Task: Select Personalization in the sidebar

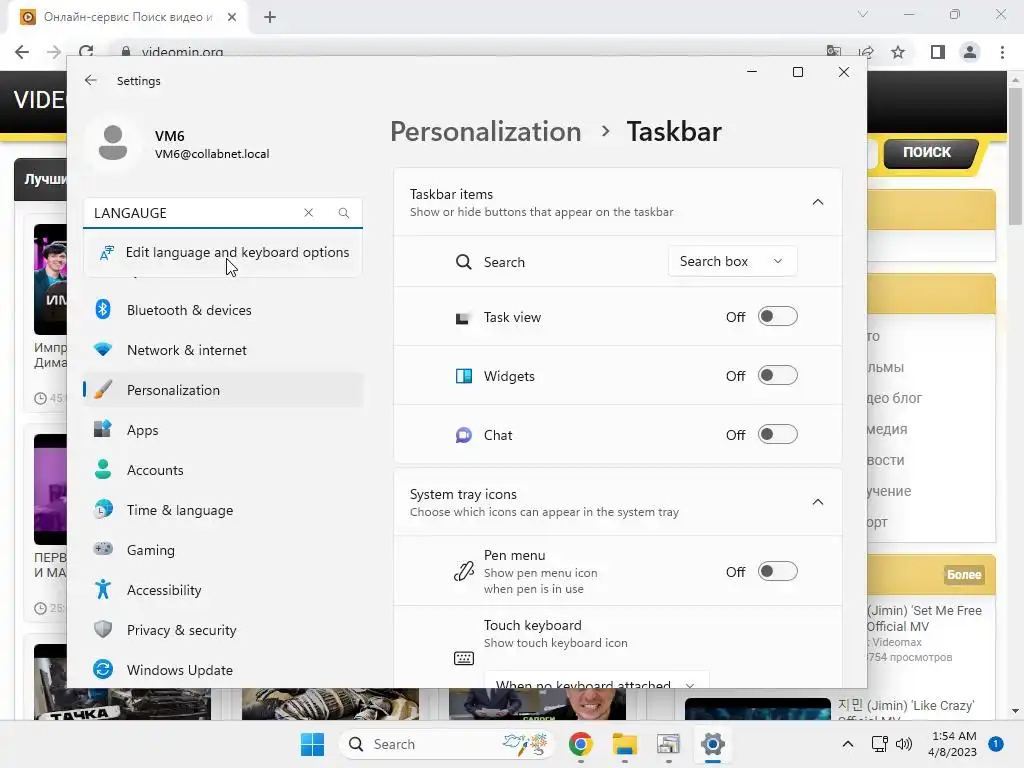Action: [223, 390]
